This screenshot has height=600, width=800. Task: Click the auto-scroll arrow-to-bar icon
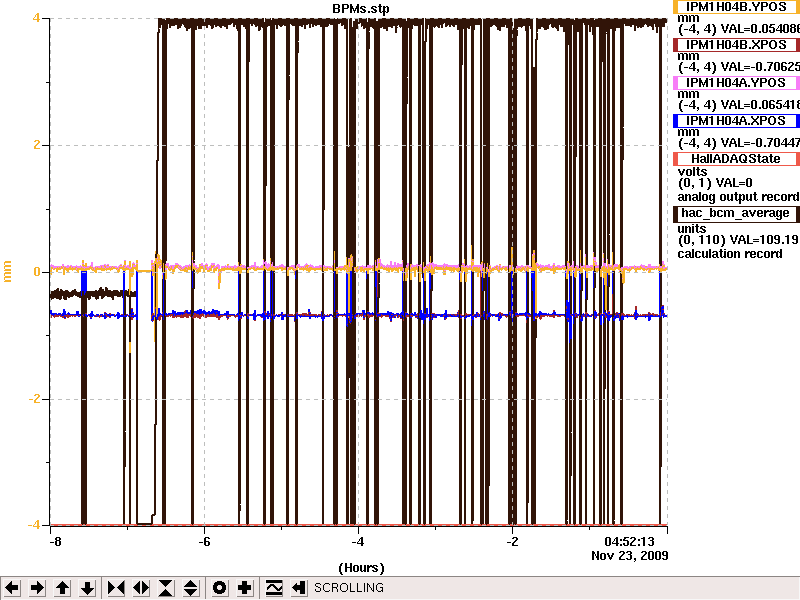(299, 588)
